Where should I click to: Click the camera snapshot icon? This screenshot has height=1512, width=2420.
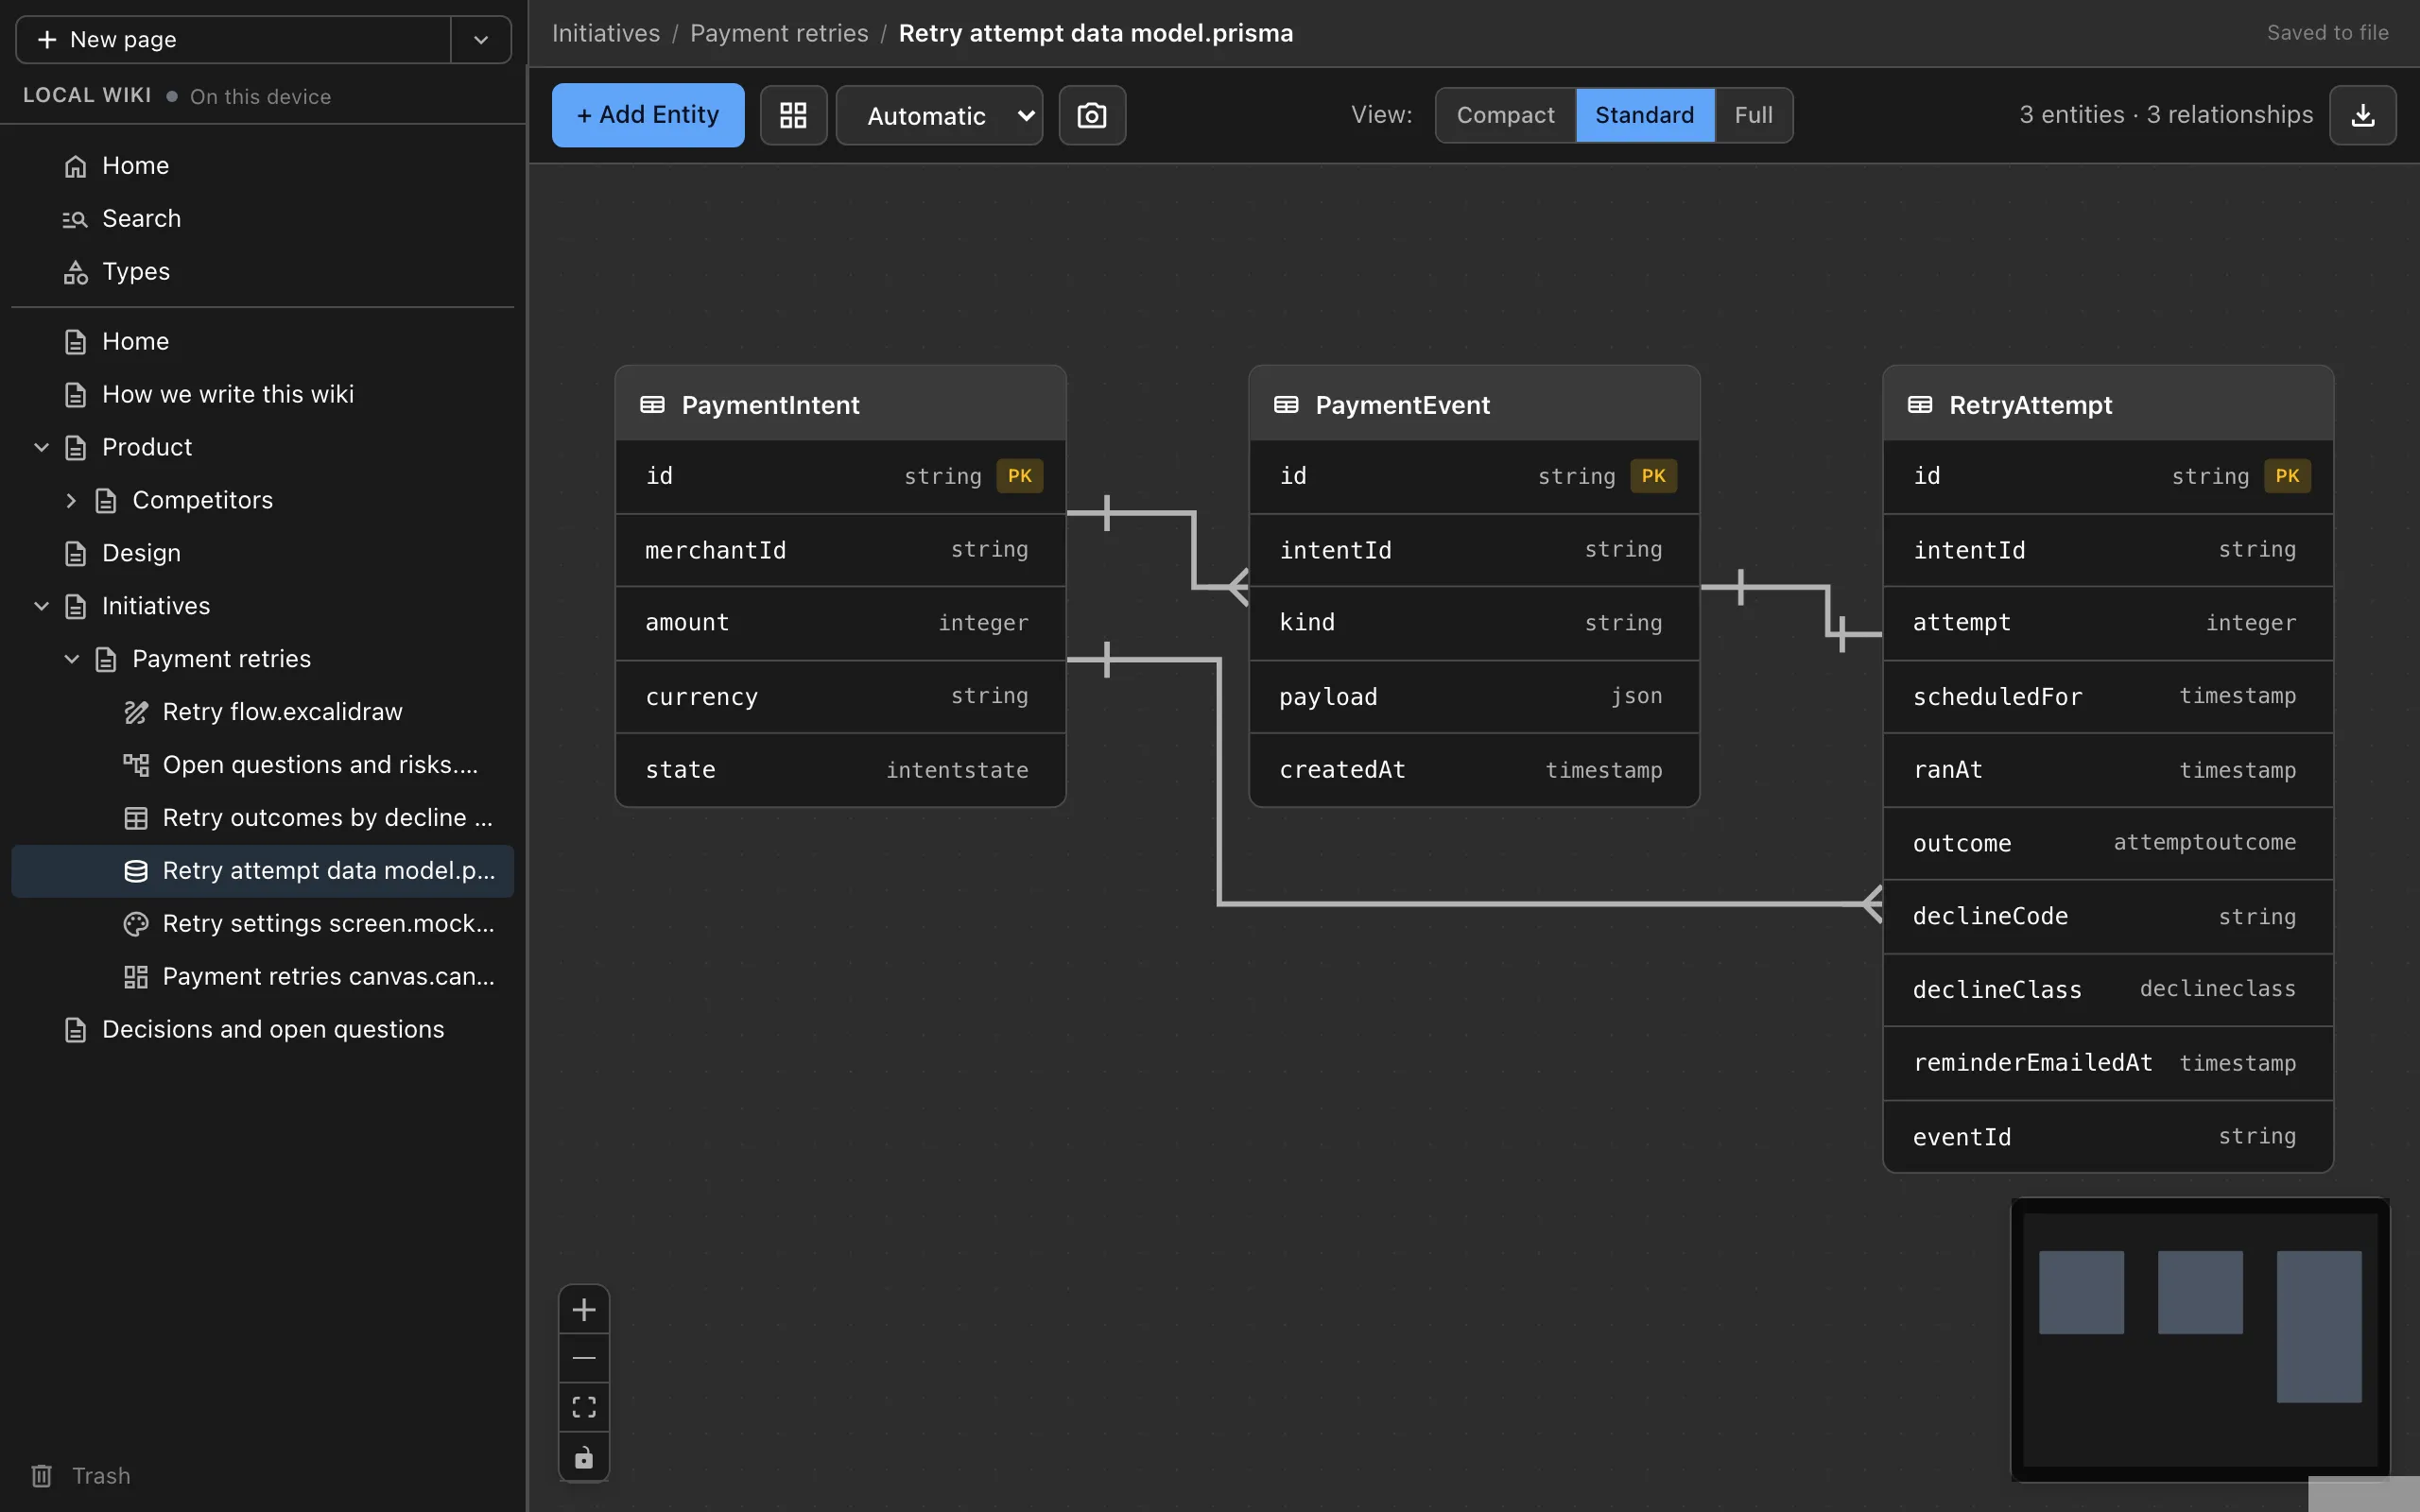coord(1092,115)
